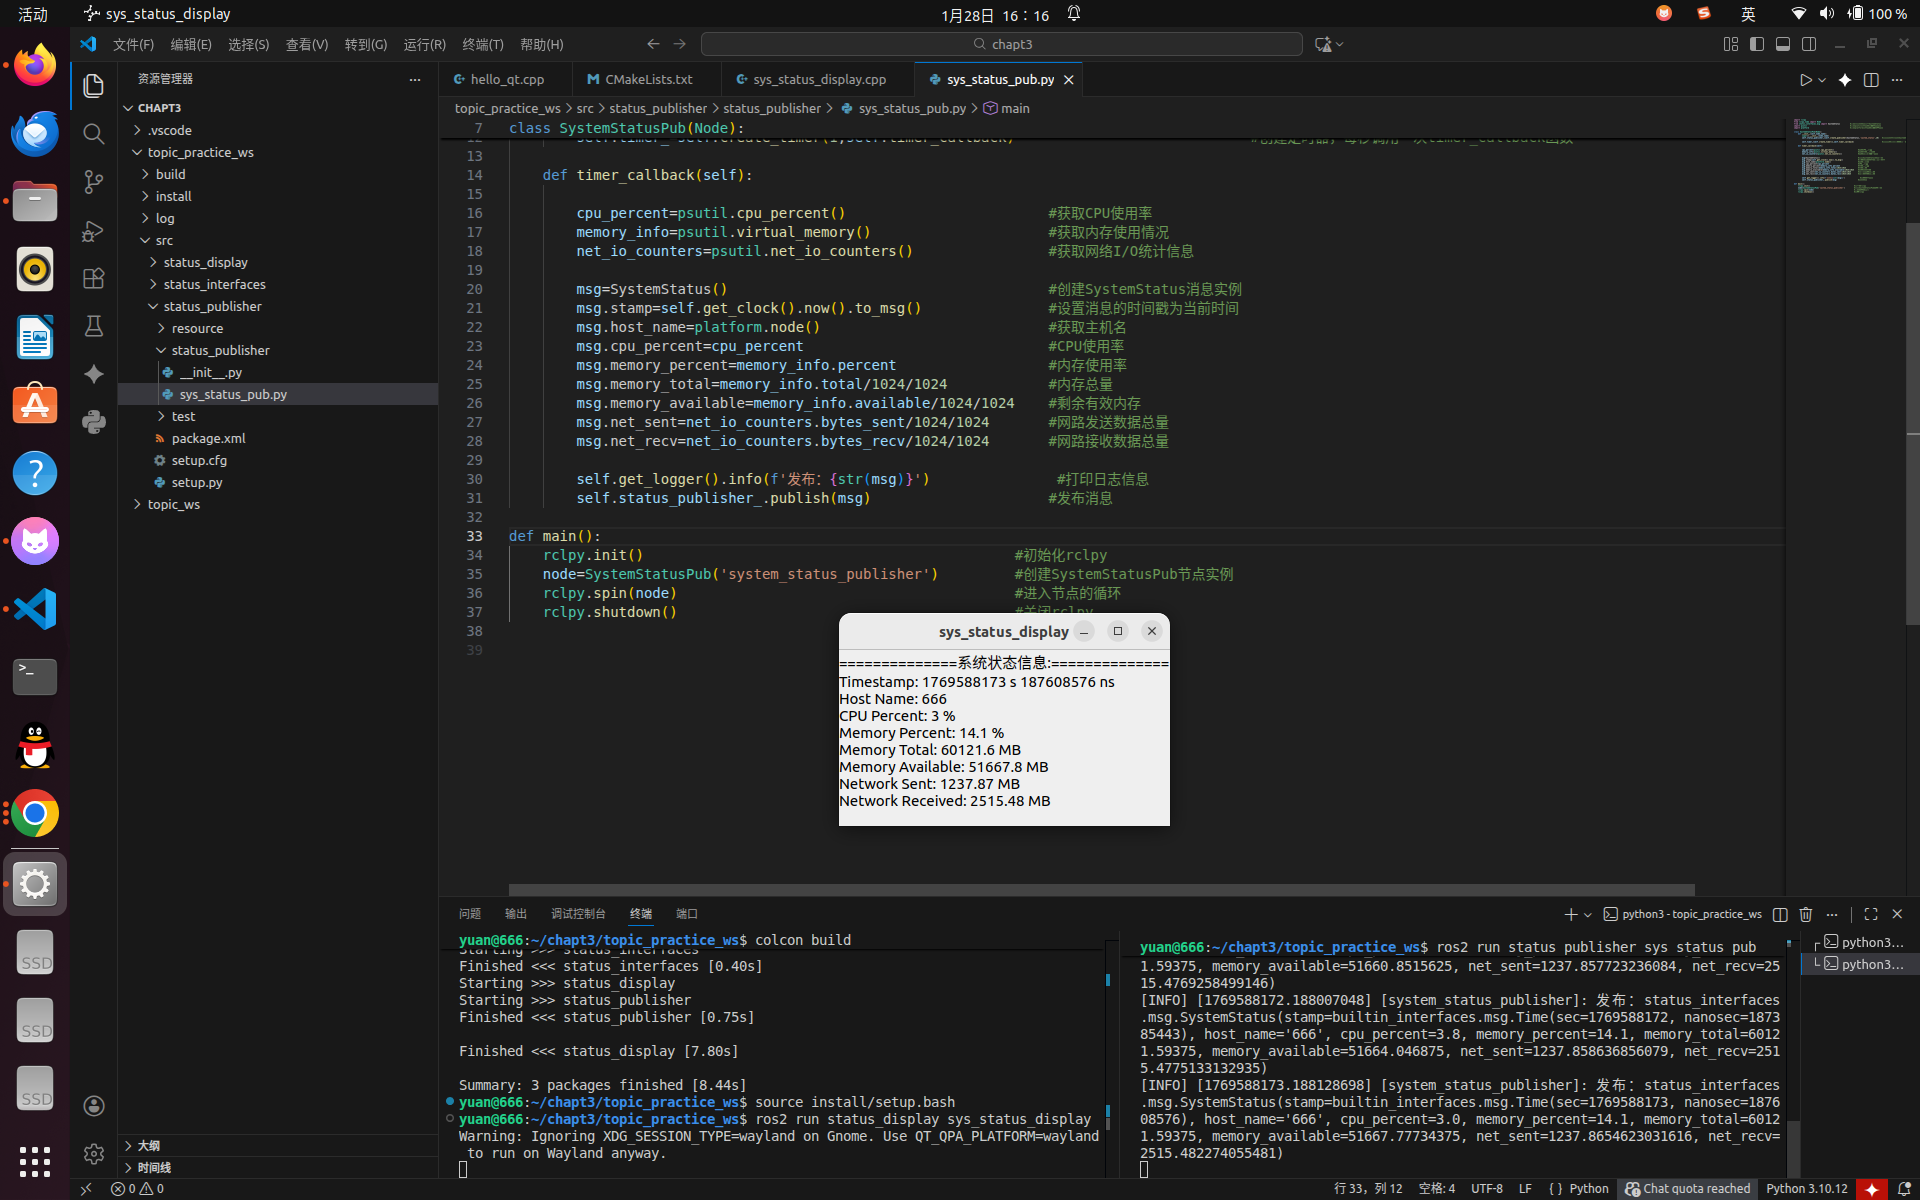Open the Search view in activity bar
This screenshot has height=1200, width=1920.
(93, 134)
